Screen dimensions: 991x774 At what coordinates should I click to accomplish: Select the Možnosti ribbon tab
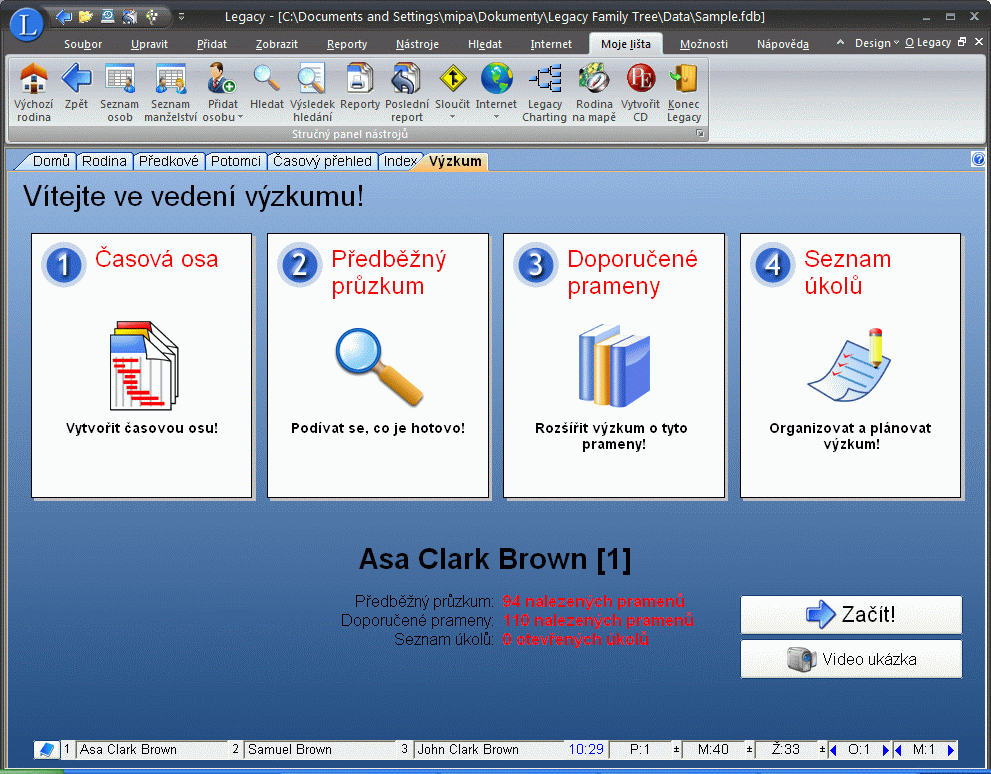(703, 44)
